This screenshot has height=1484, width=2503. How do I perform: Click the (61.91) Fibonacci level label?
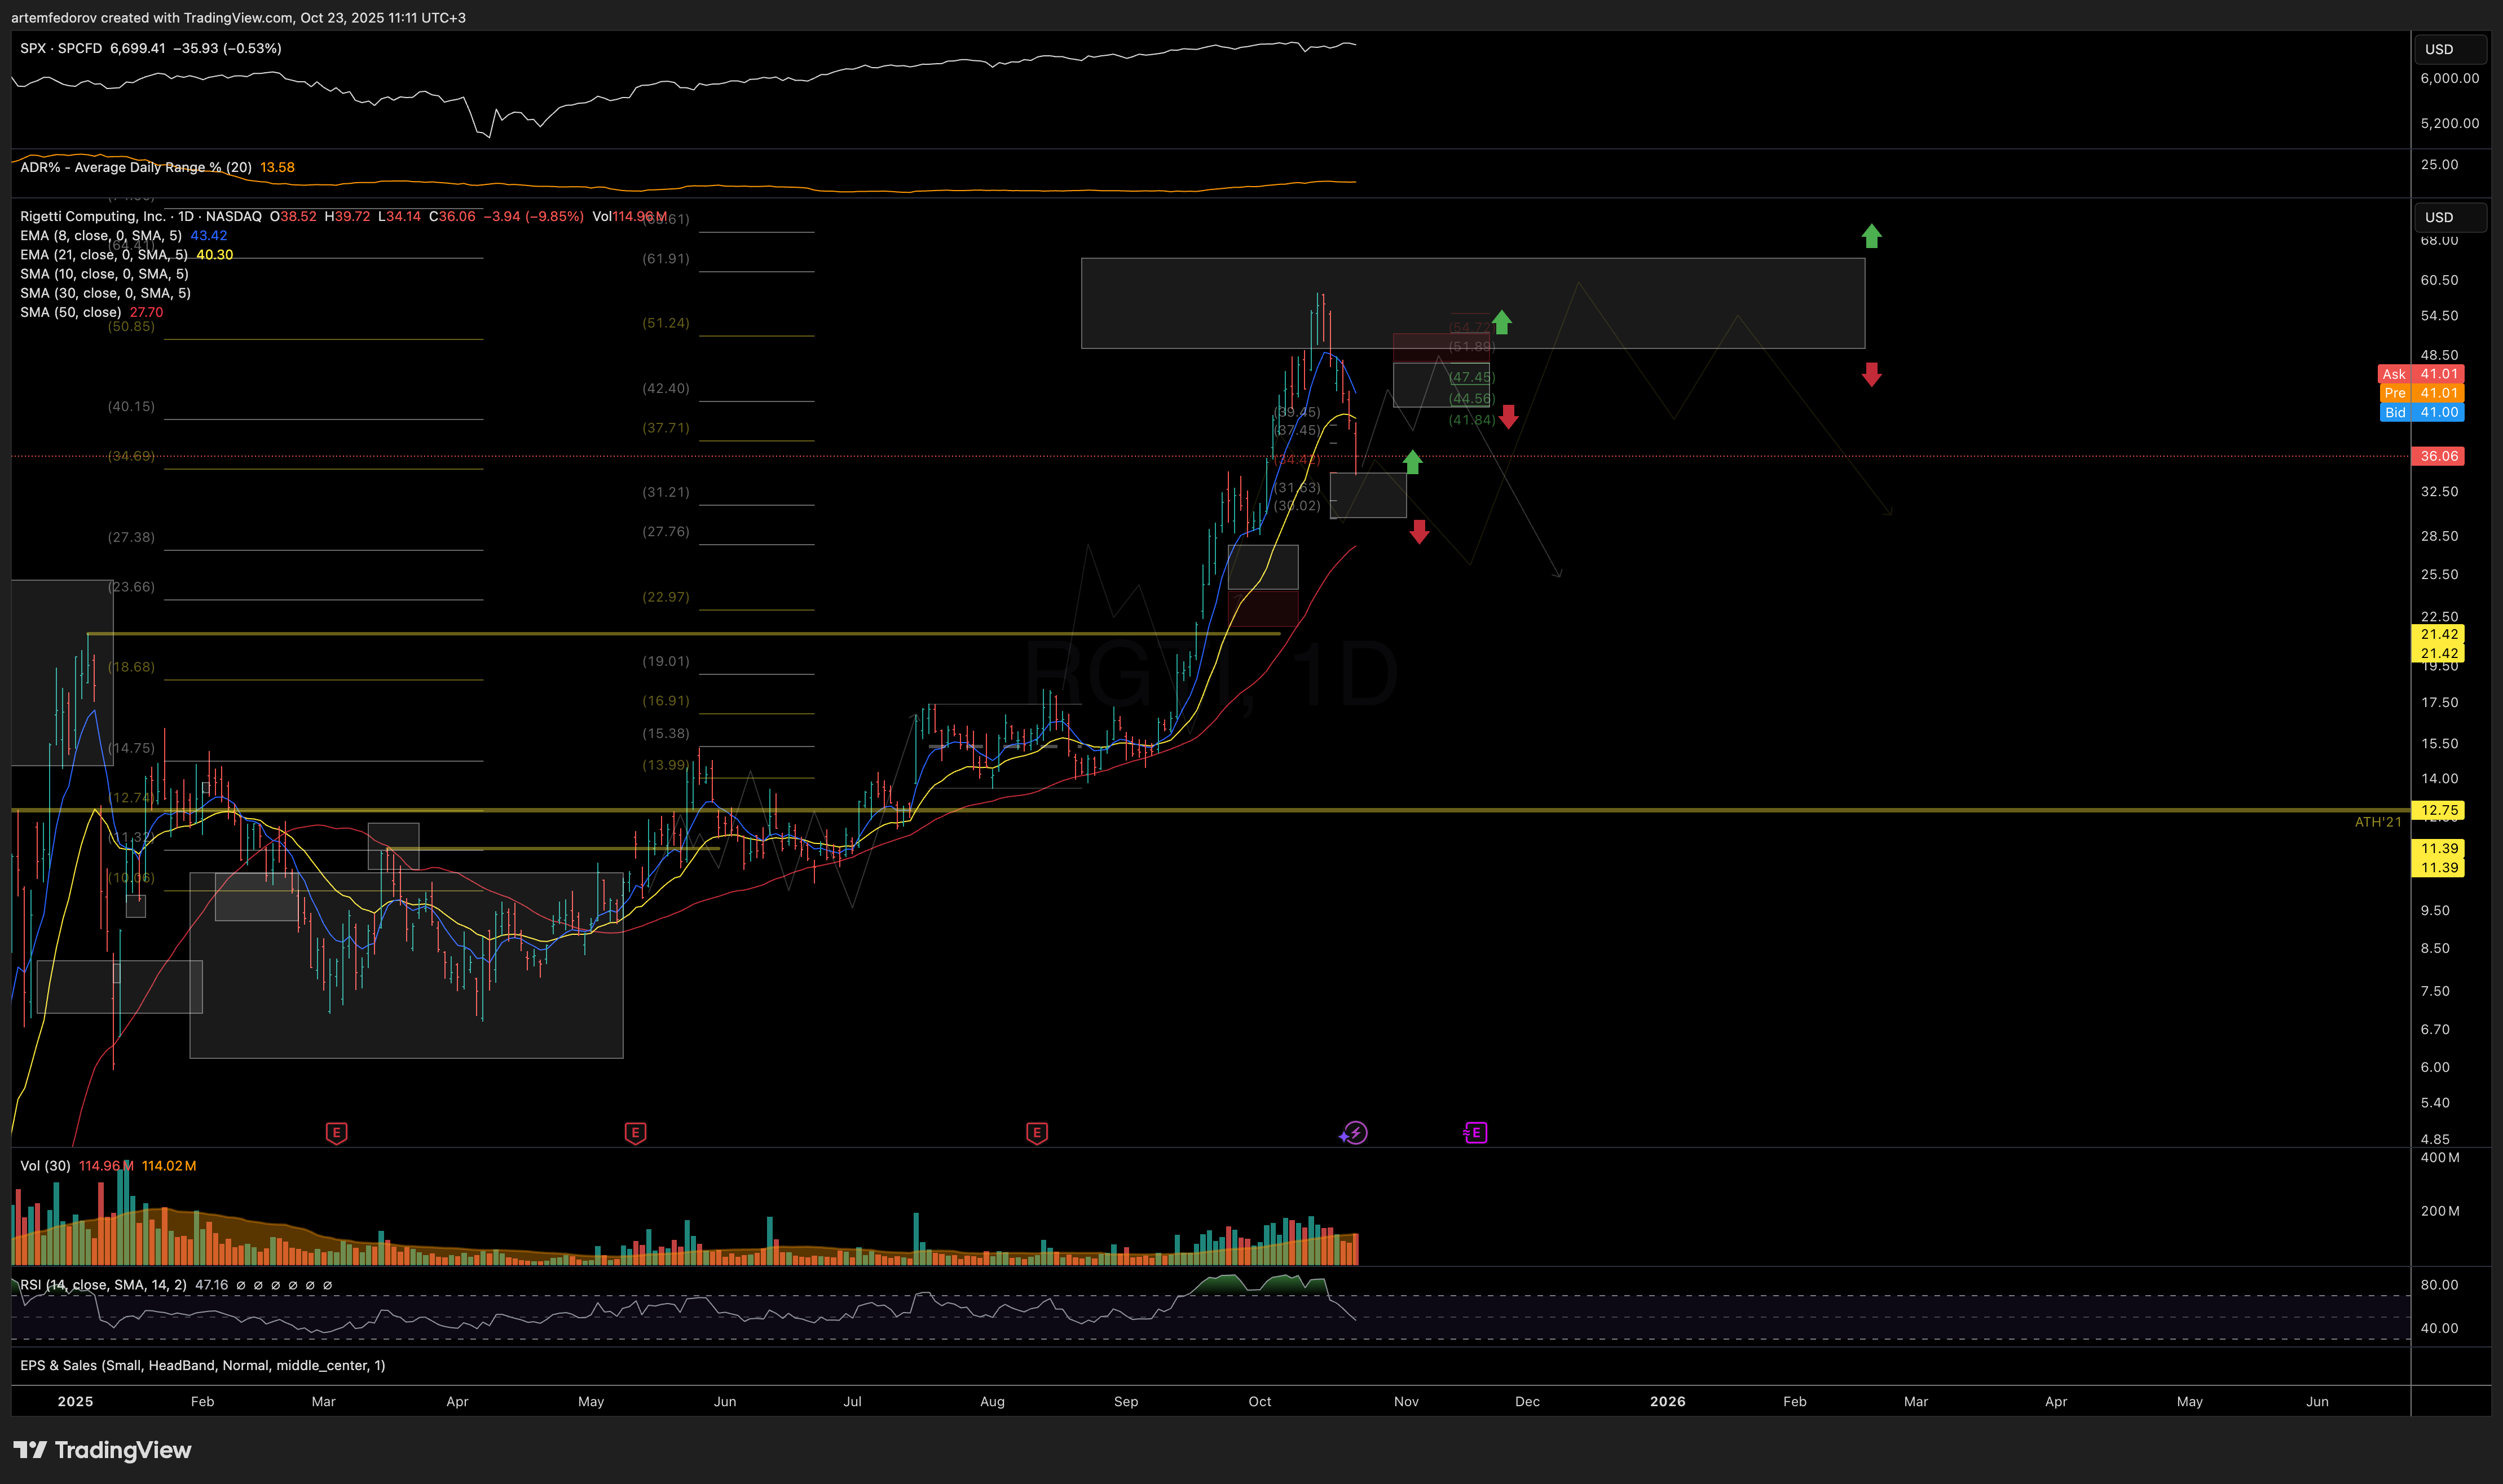pyautogui.click(x=666, y=258)
